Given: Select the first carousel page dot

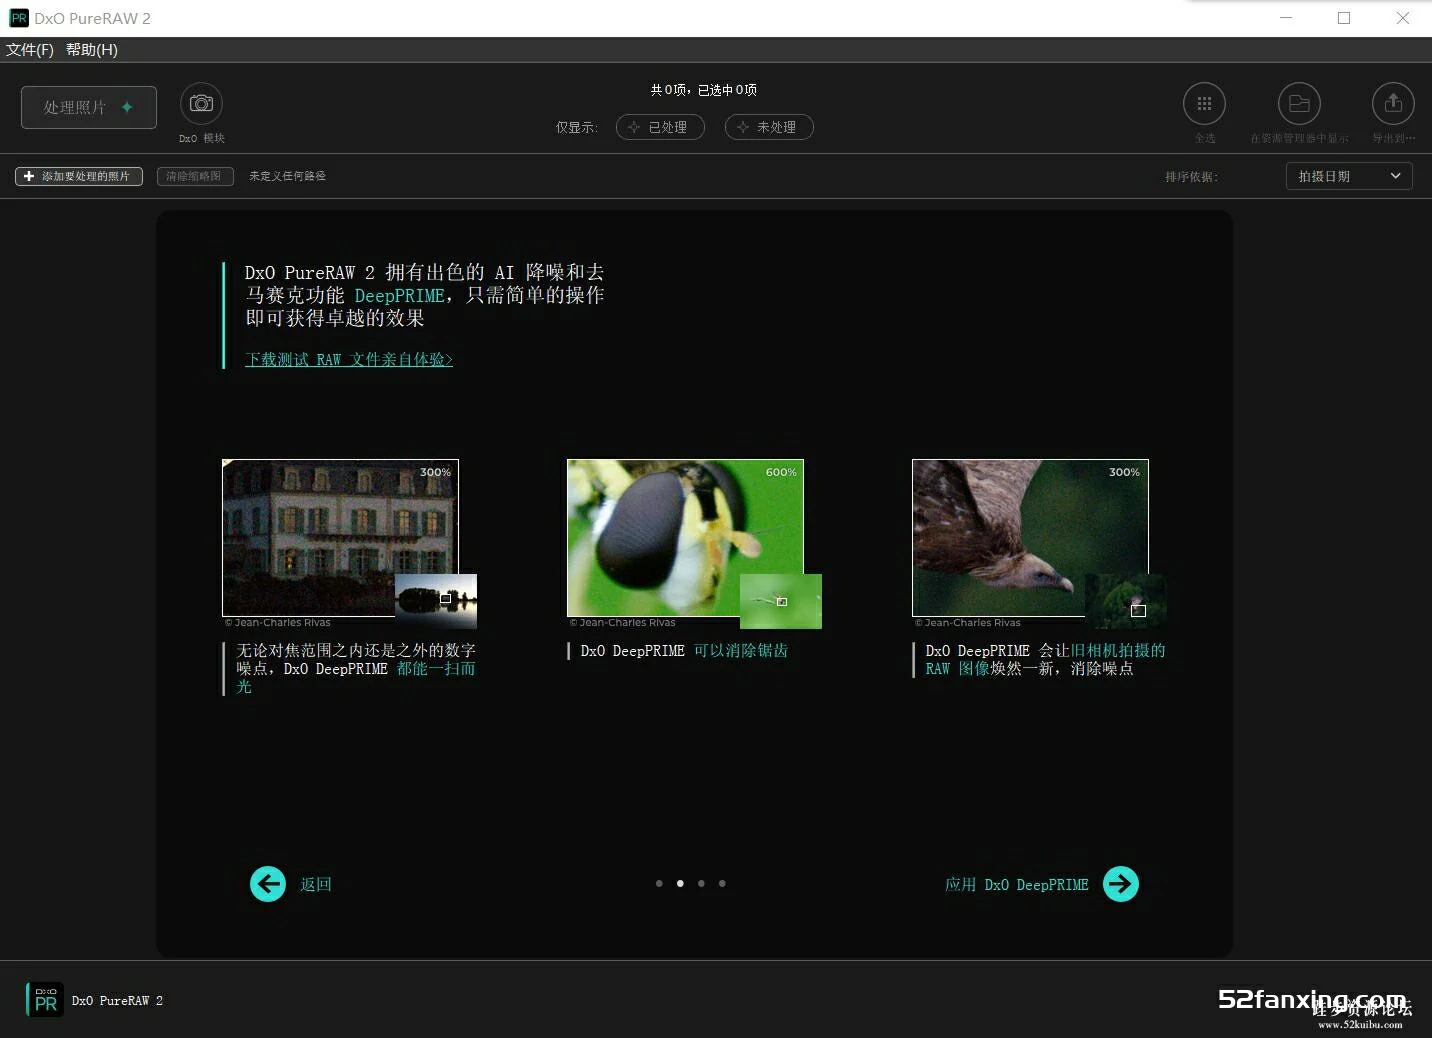Looking at the screenshot, I should (x=659, y=883).
